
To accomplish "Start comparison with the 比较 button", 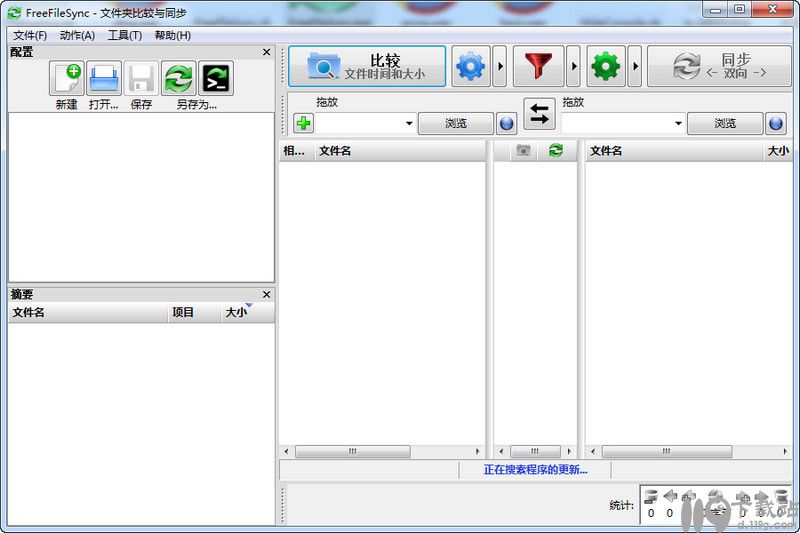I will [367, 66].
